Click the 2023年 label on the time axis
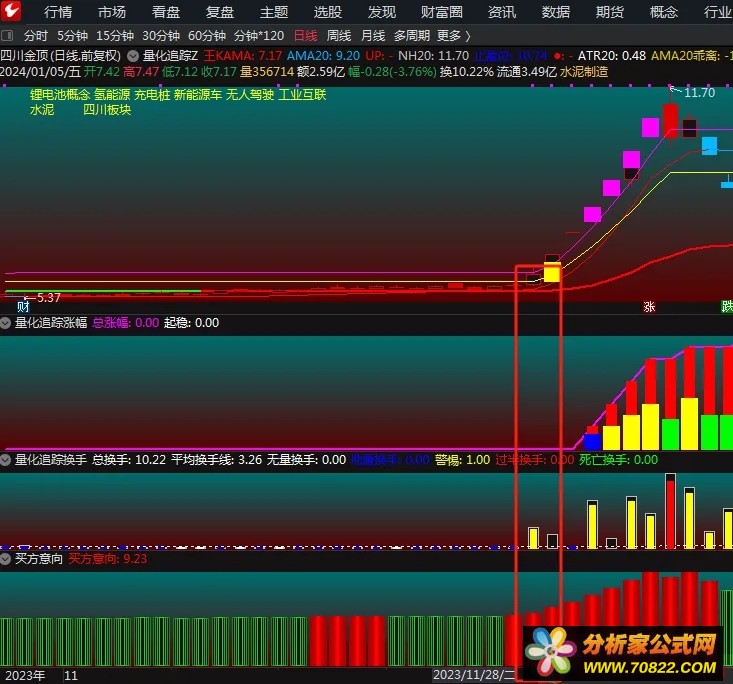This screenshot has width=733, height=684. [25, 676]
